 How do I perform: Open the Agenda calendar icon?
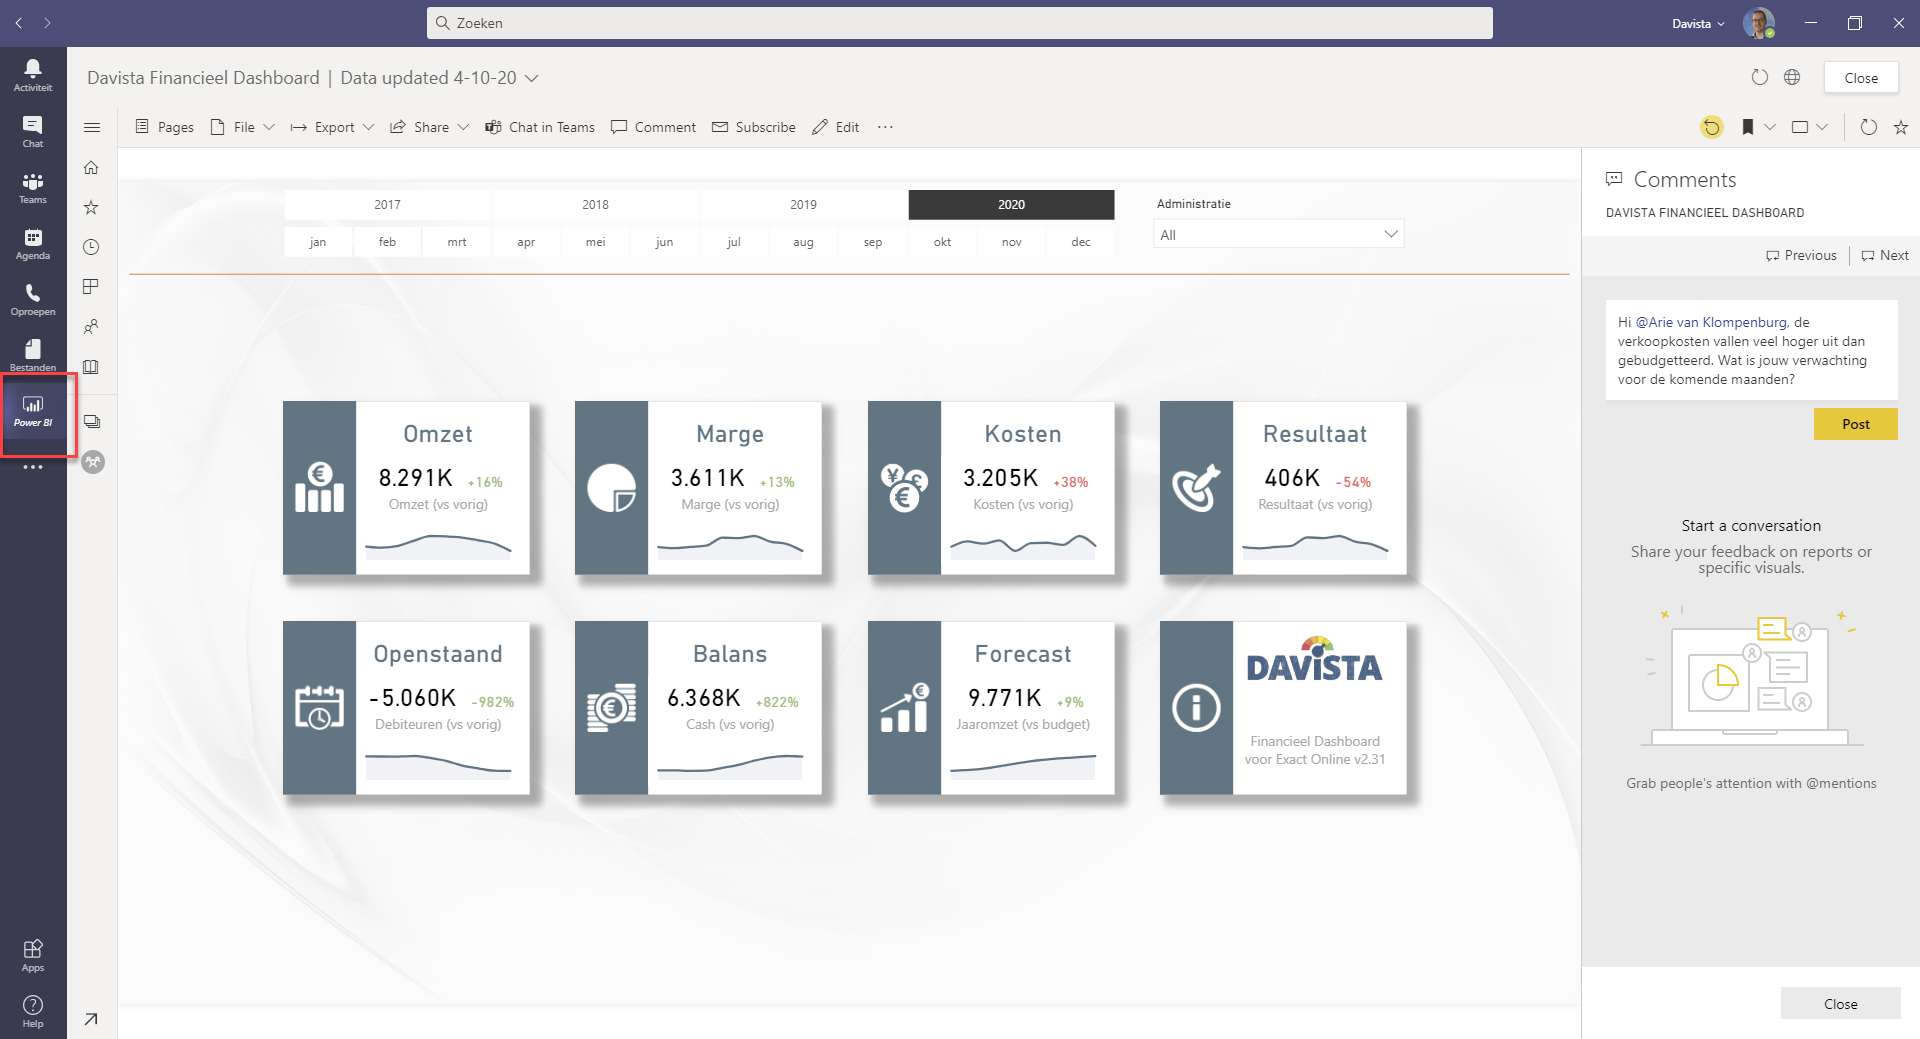[x=33, y=243]
